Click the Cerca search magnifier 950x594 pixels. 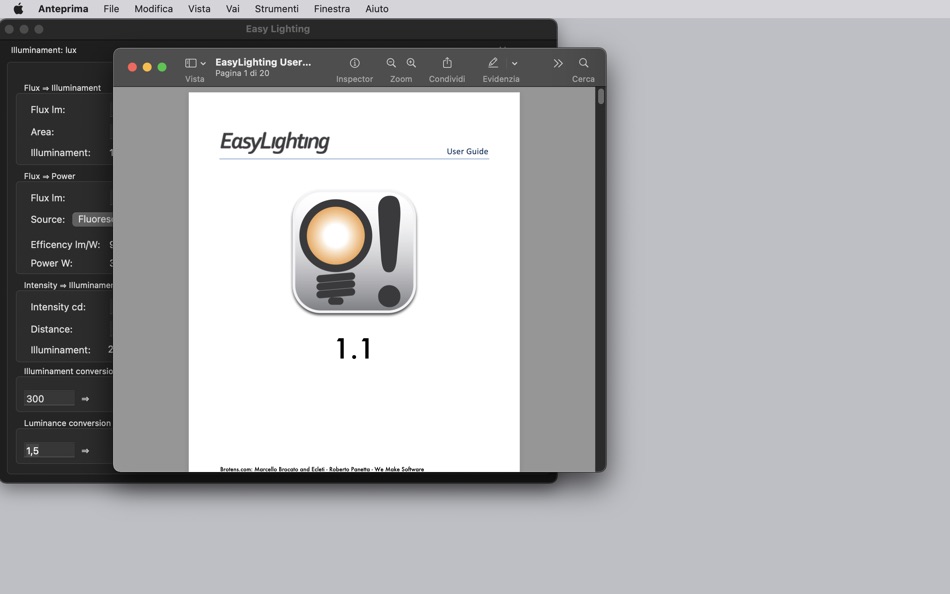[583, 63]
